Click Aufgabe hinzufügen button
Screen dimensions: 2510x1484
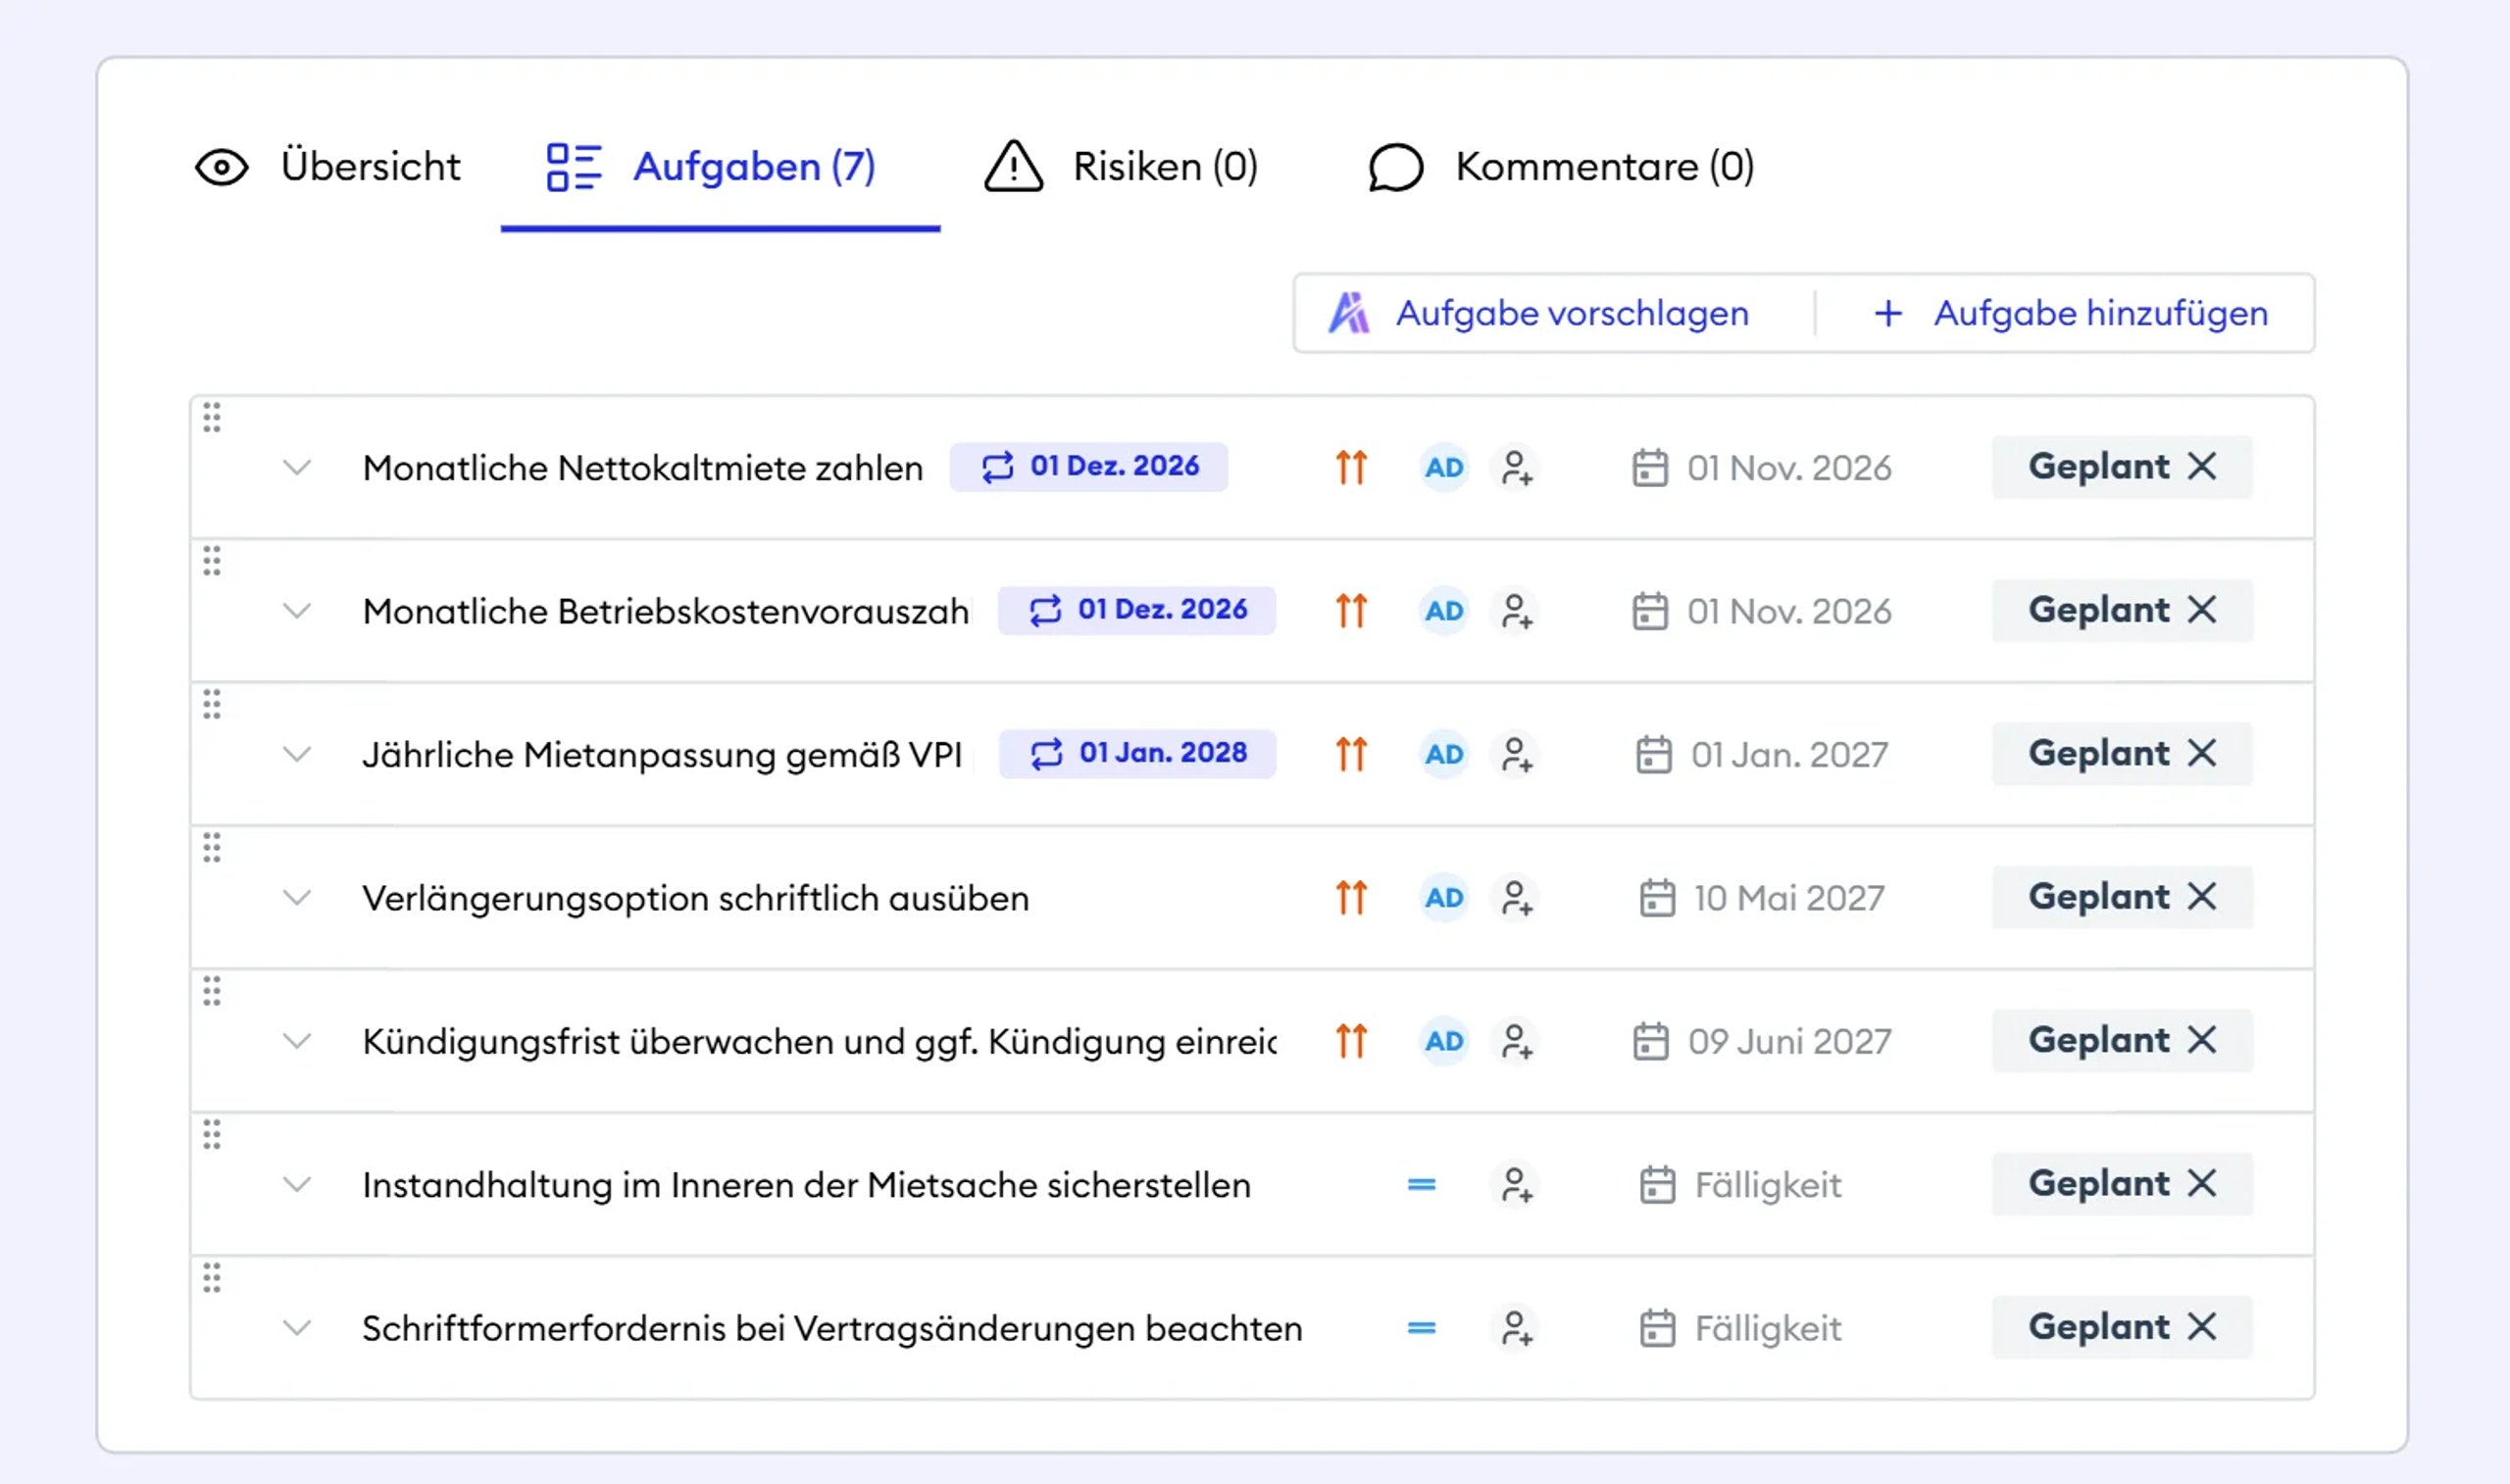(2071, 313)
